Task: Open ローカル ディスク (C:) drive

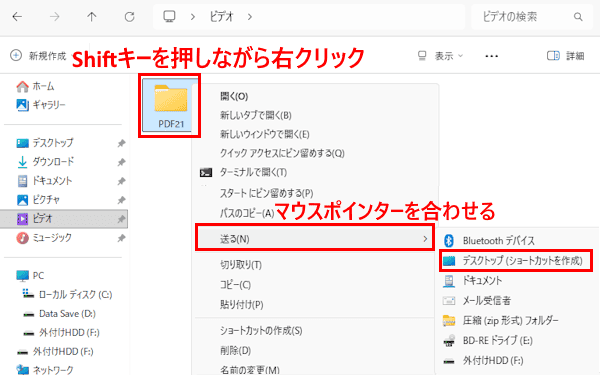Action: click(x=67, y=295)
